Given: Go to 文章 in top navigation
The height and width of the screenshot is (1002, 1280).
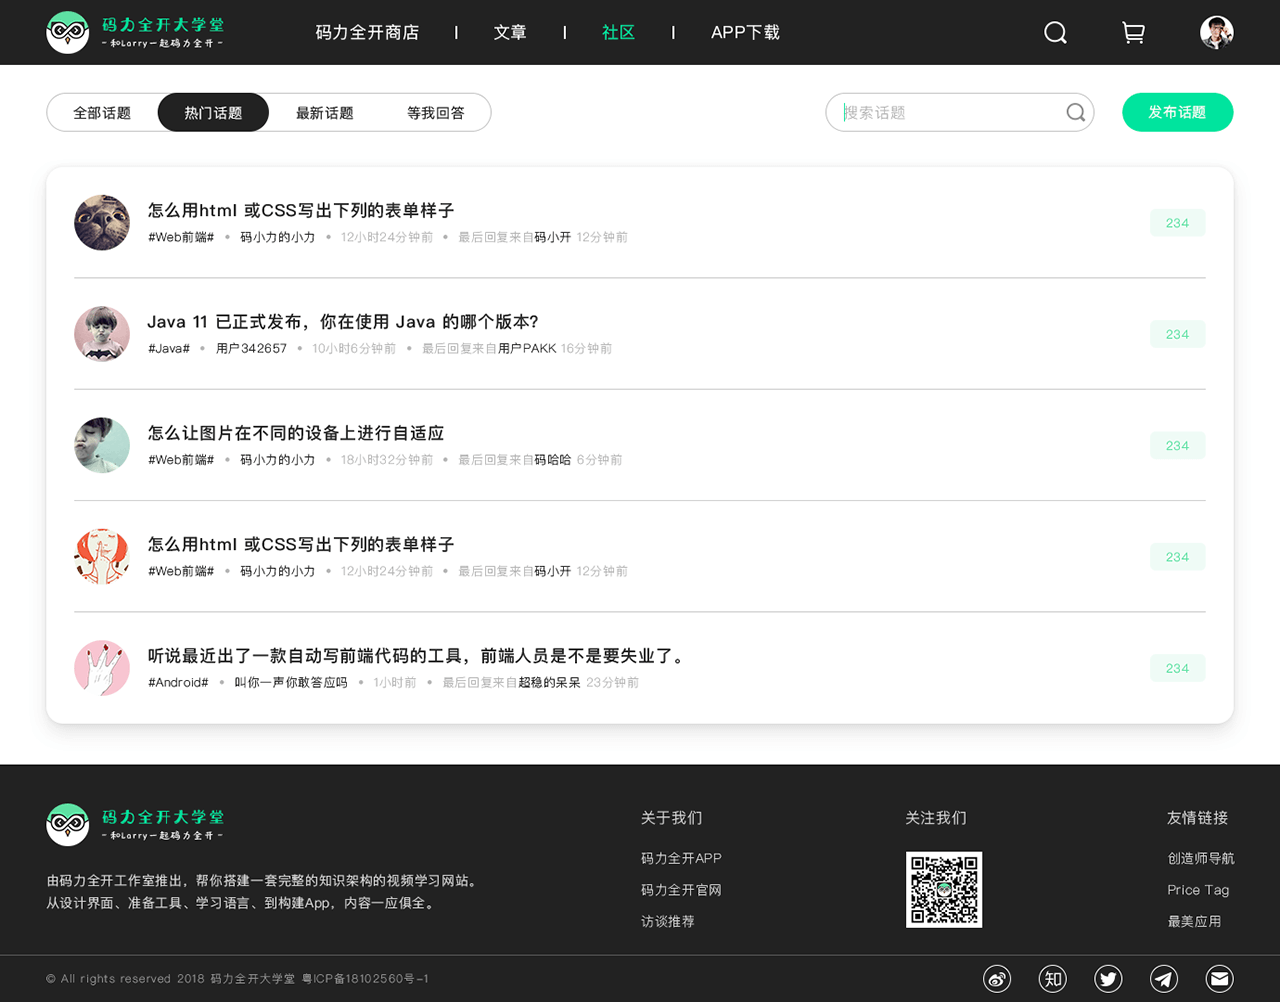Looking at the screenshot, I should point(510,33).
